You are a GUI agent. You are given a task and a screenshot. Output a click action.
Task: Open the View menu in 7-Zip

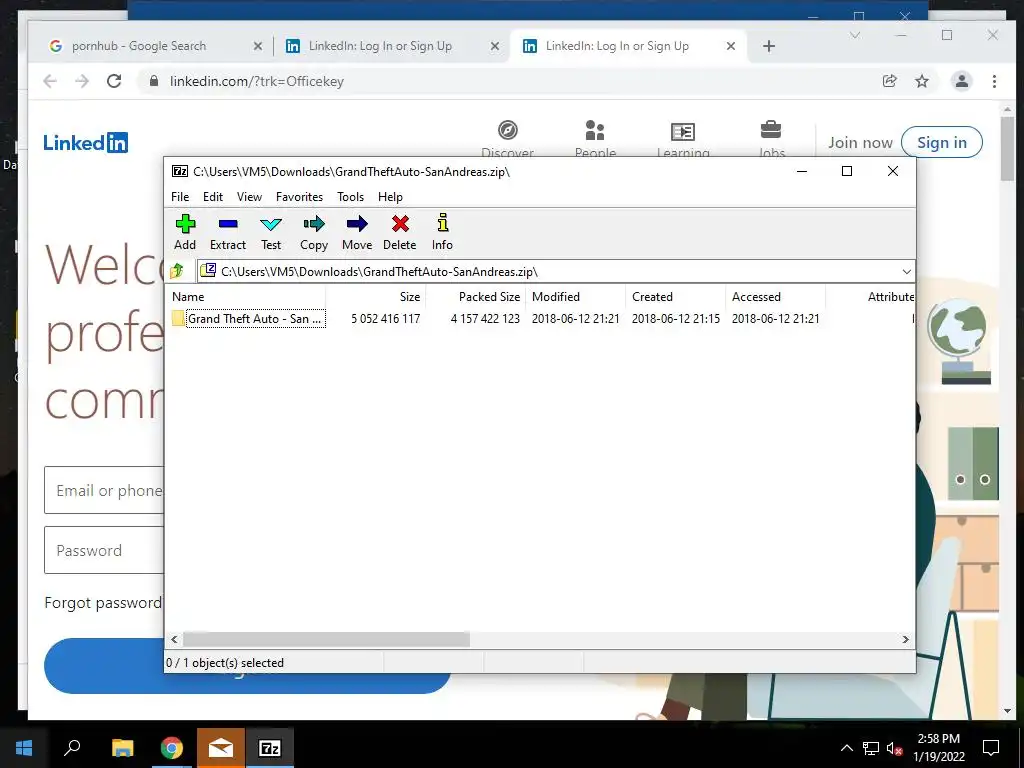coord(249,197)
